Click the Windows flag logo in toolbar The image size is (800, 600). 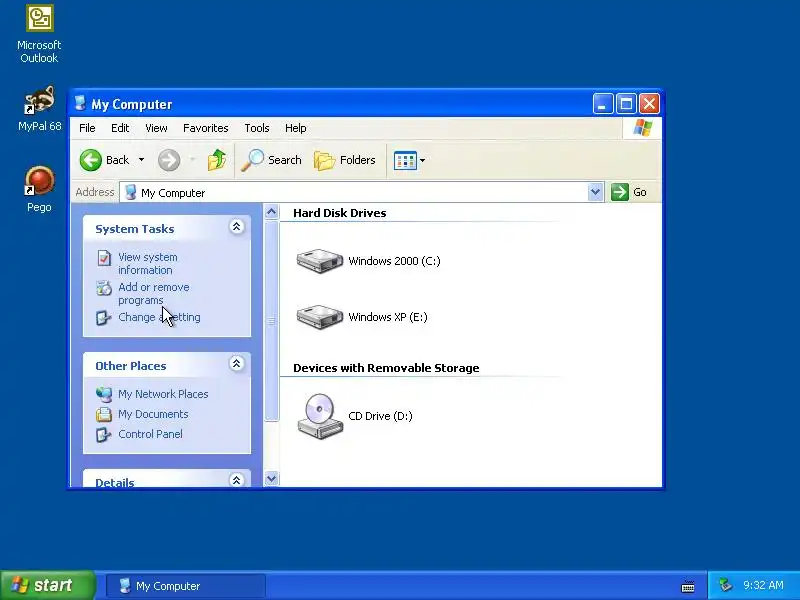click(642, 128)
